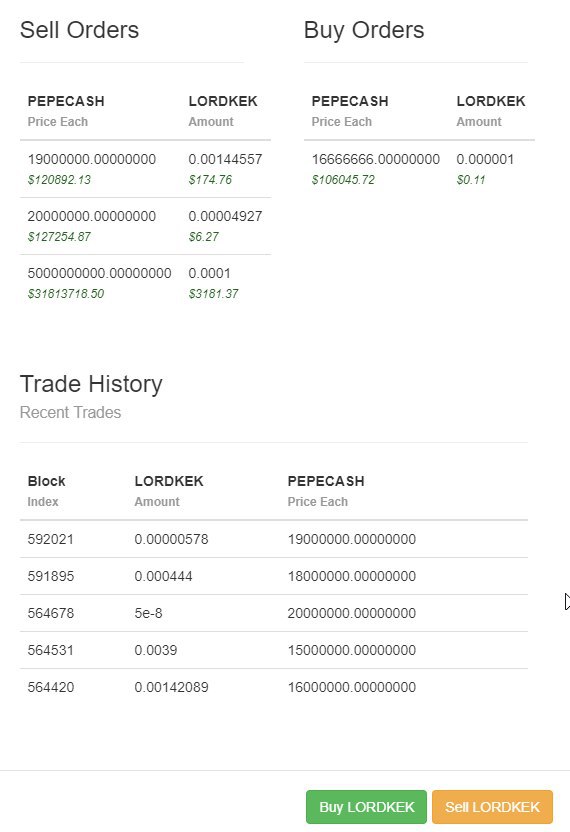Select buy order priced 16666666.00000000

click(x=419, y=169)
